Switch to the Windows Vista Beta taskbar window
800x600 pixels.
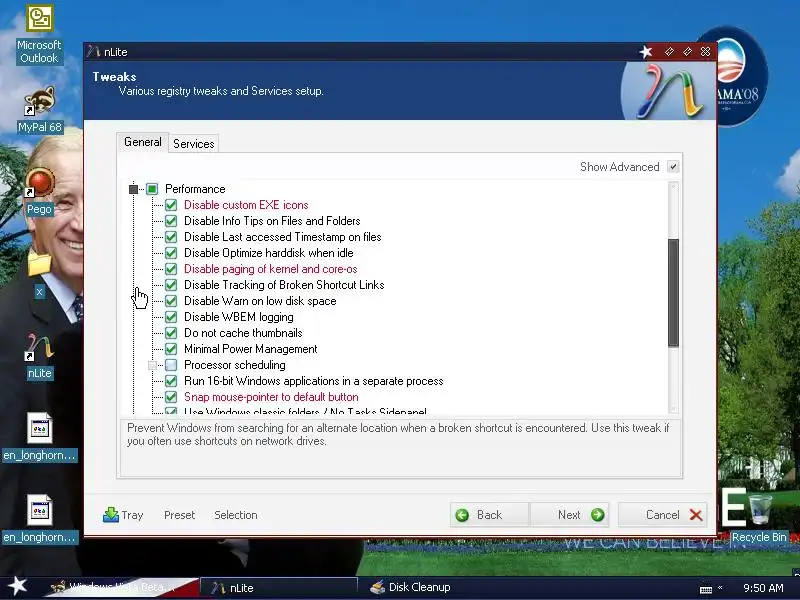coord(121,587)
